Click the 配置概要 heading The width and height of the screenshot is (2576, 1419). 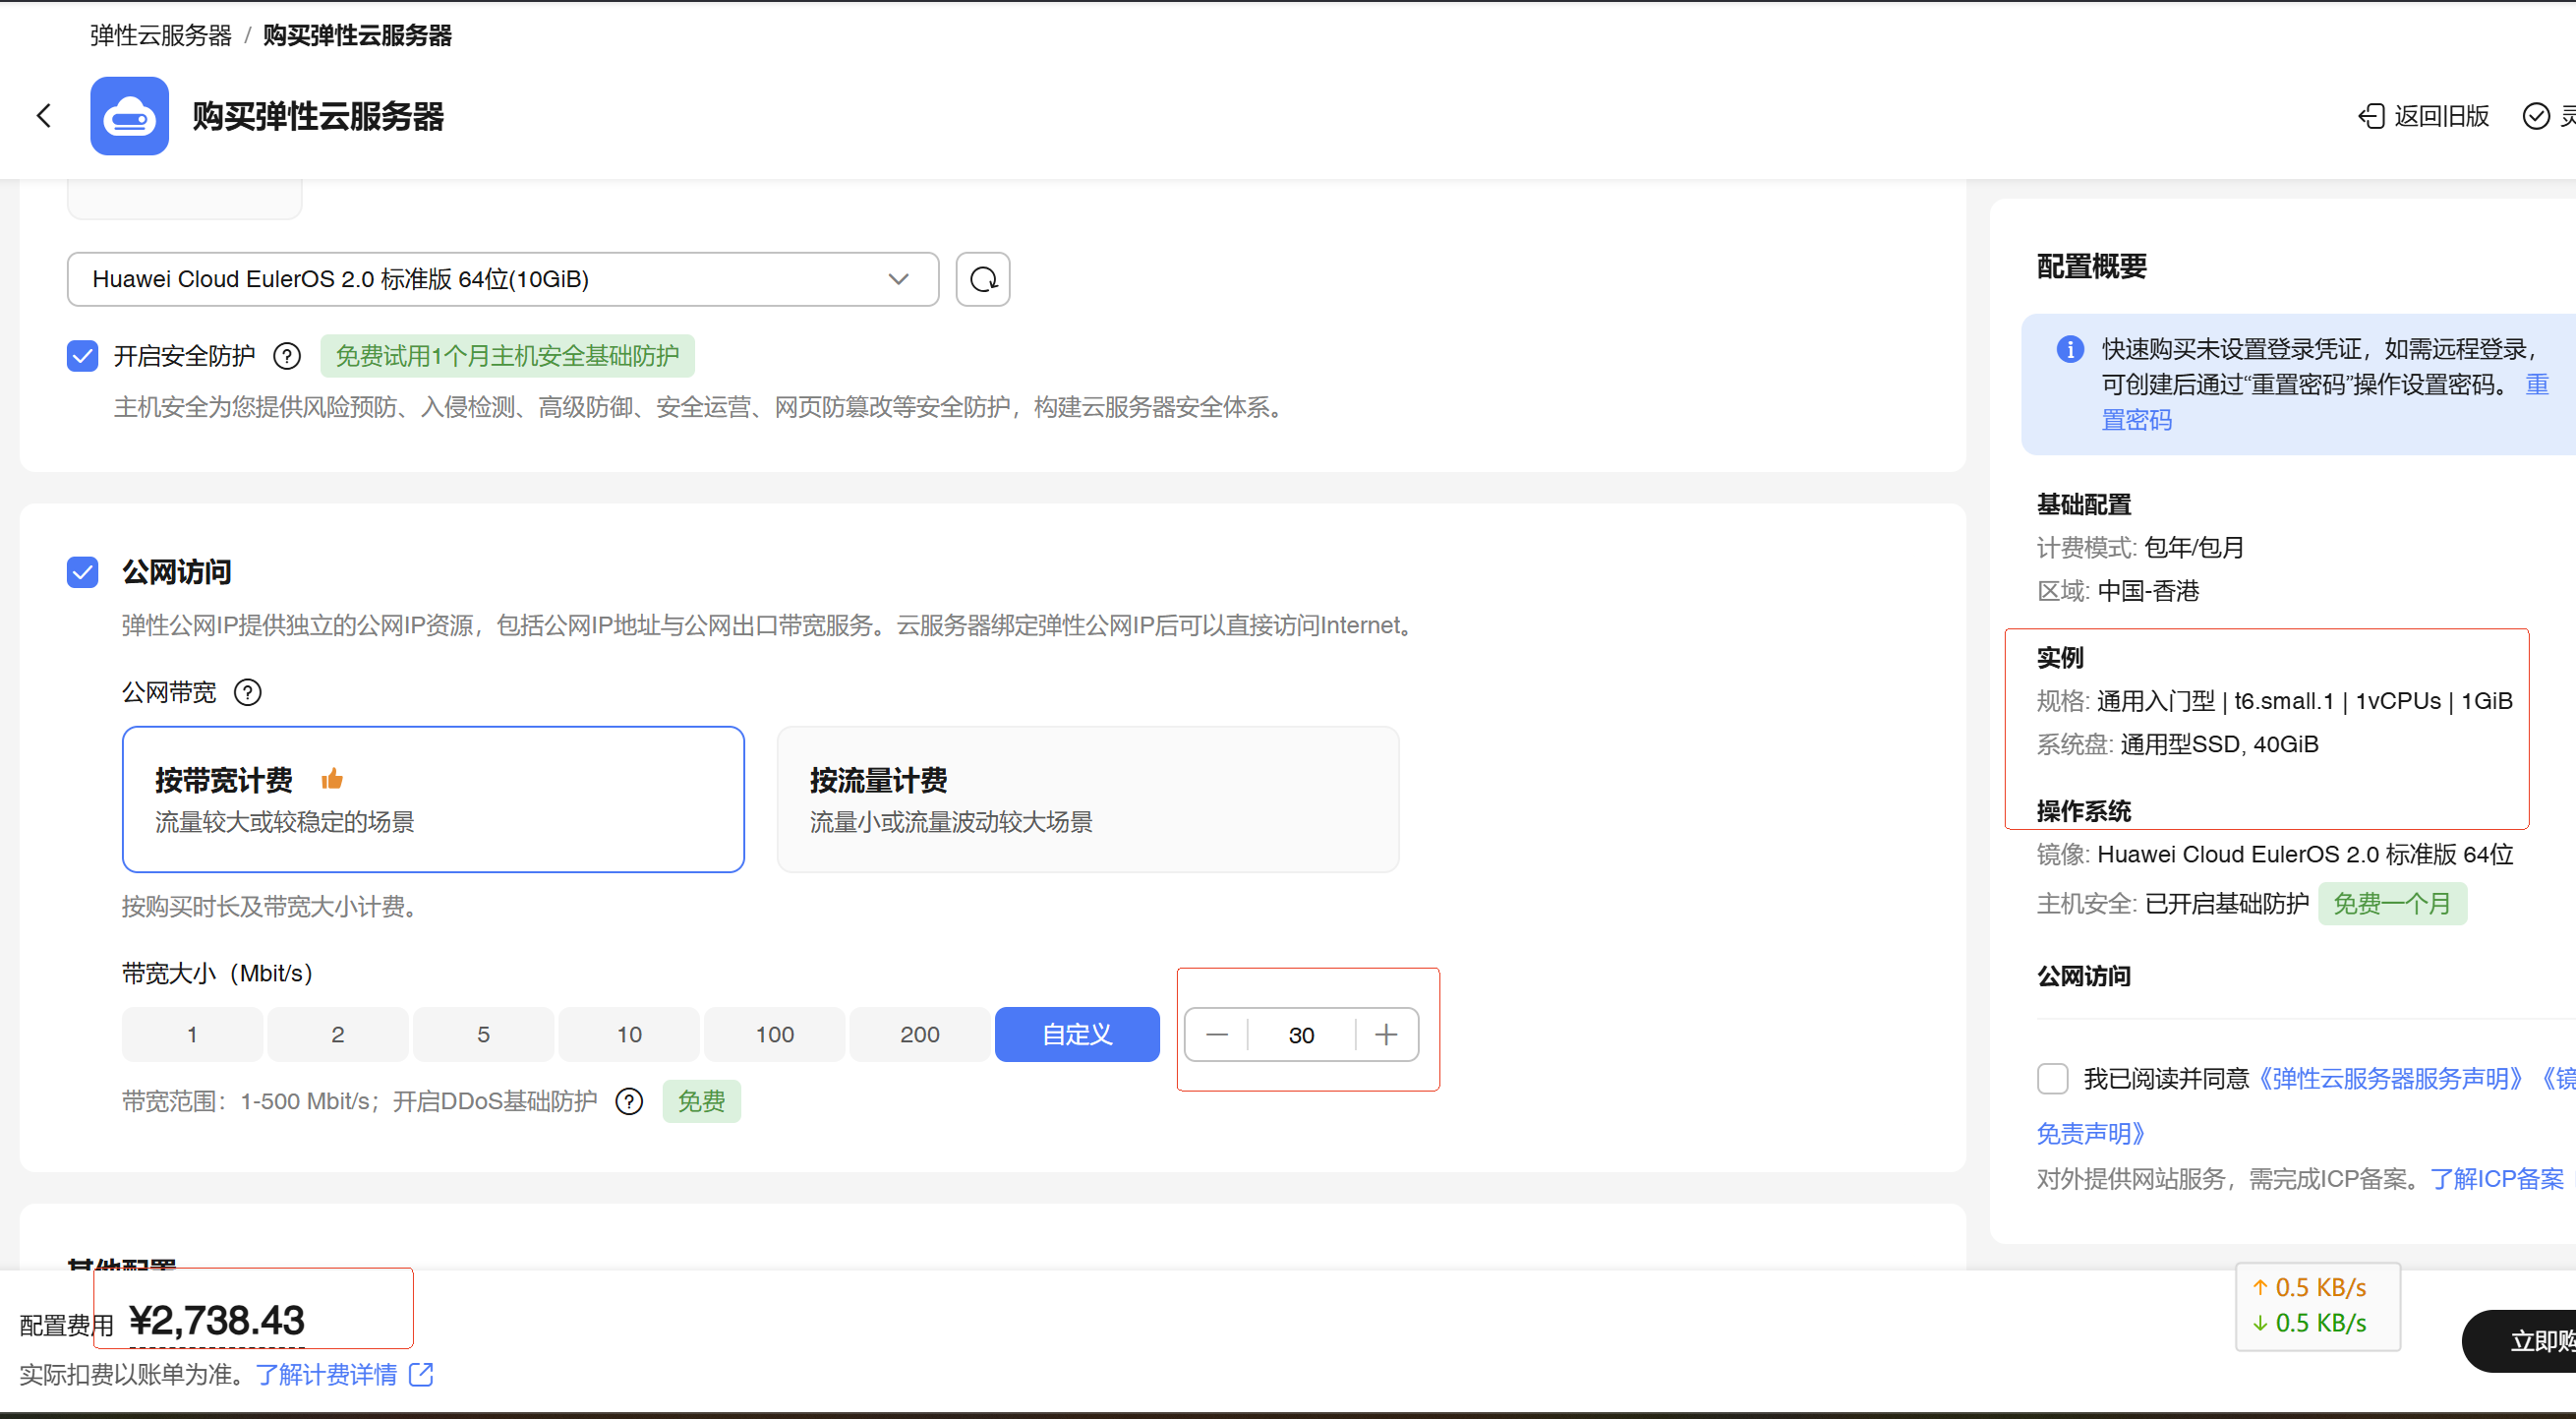click(2092, 266)
